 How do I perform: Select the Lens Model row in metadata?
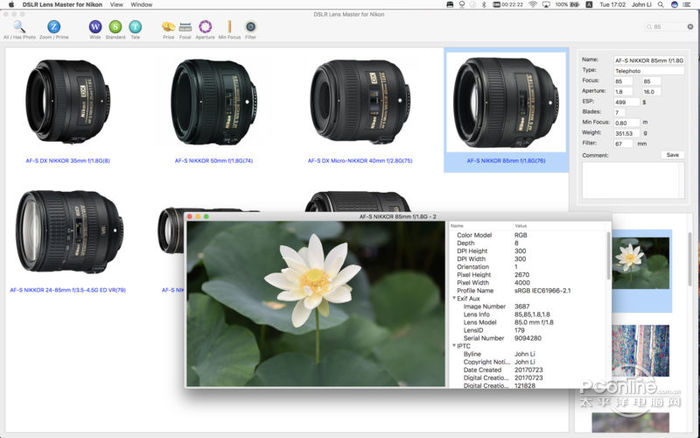pos(529,322)
